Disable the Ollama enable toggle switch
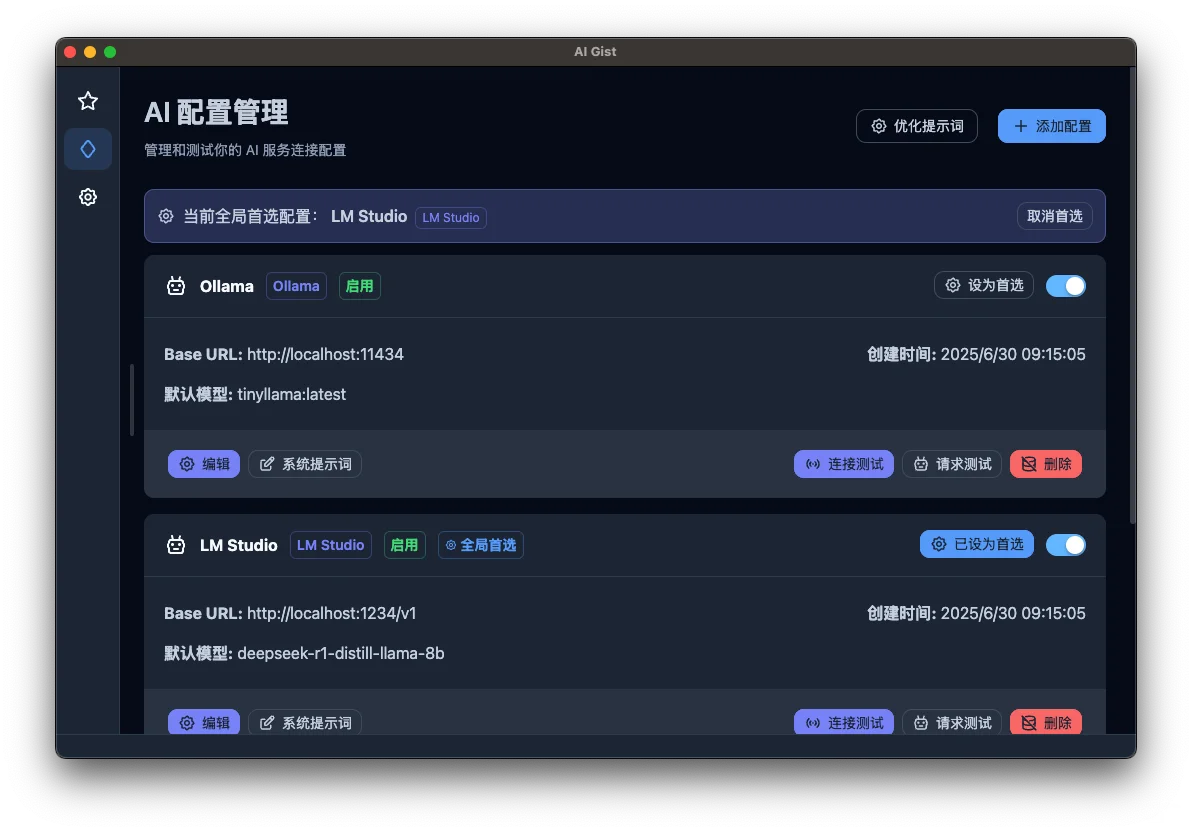 click(1066, 285)
